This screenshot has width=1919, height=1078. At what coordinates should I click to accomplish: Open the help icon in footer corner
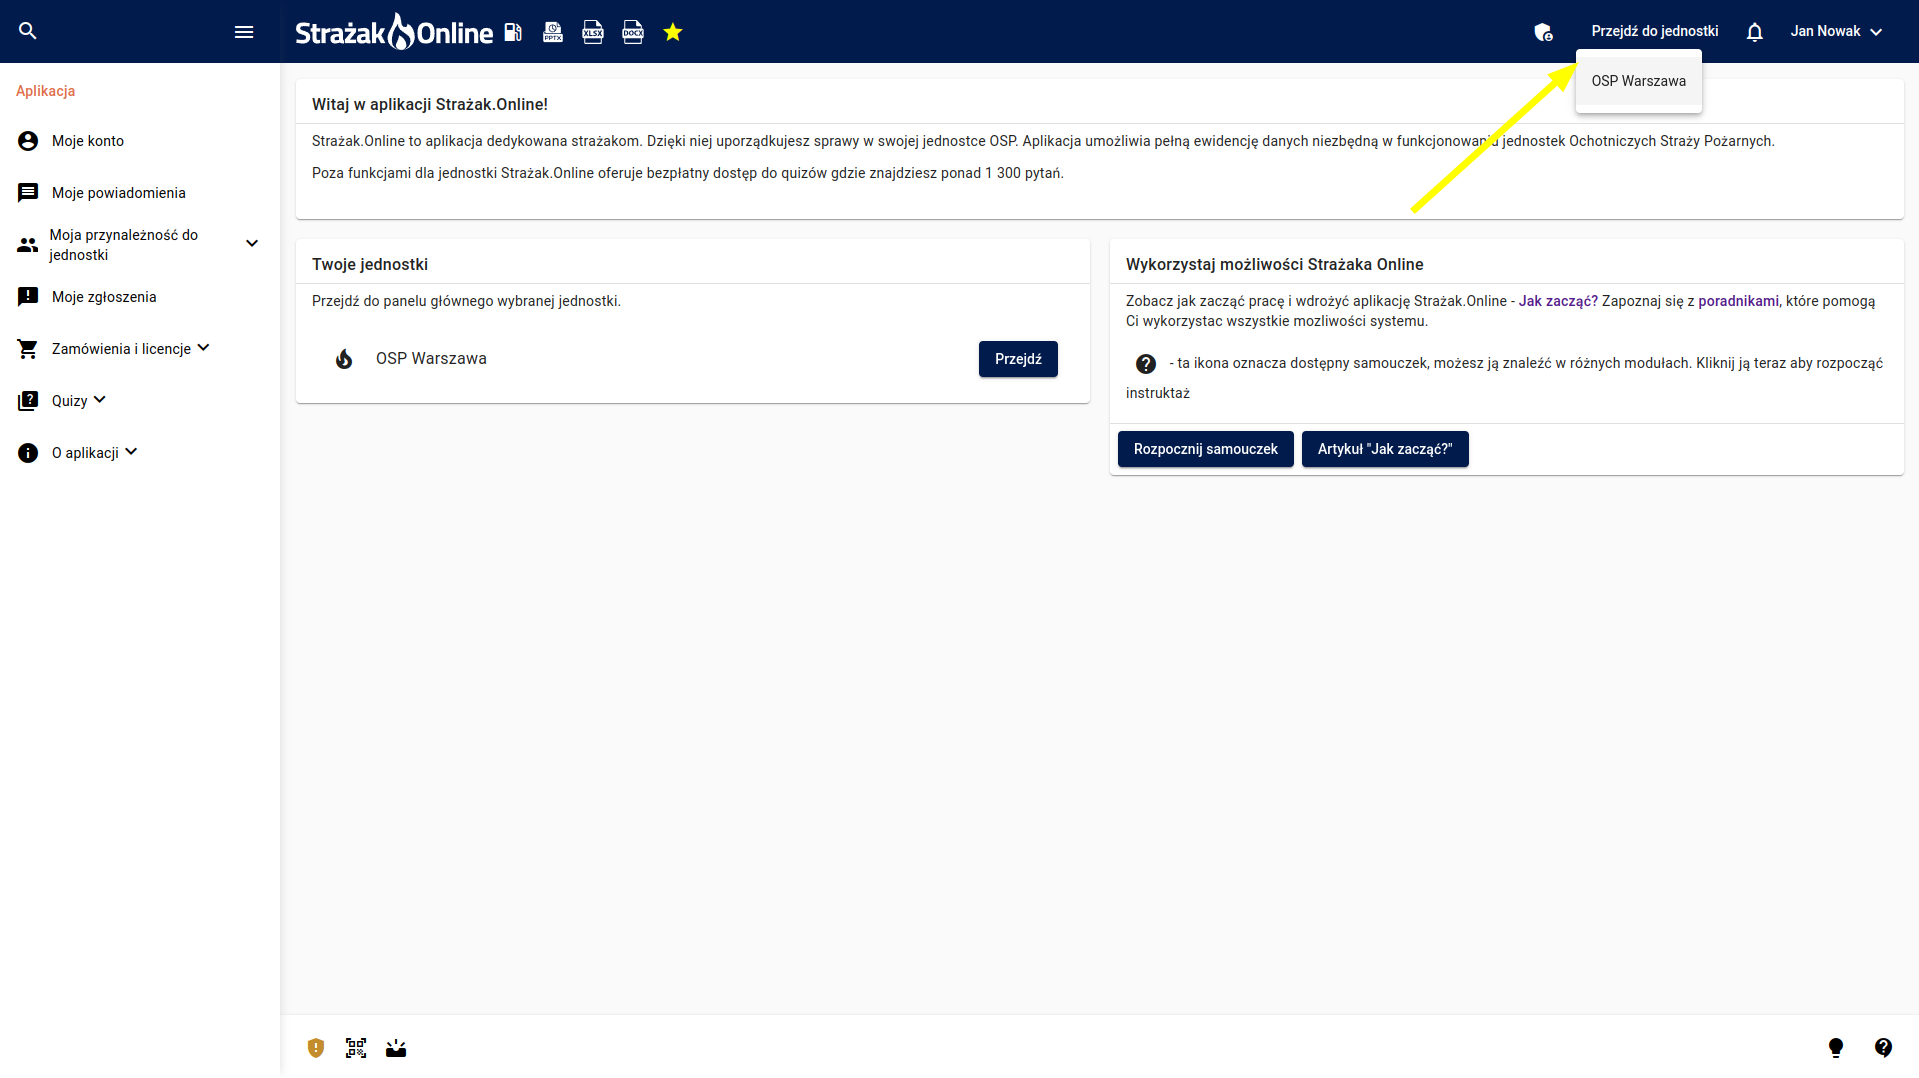click(1884, 1048)
